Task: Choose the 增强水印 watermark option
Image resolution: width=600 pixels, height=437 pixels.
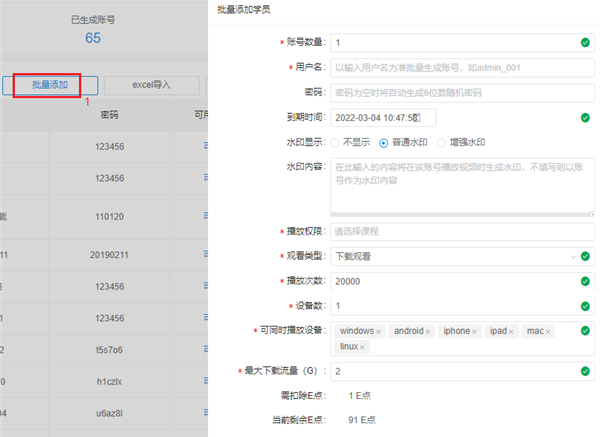Action: click(x=442, y=143)
